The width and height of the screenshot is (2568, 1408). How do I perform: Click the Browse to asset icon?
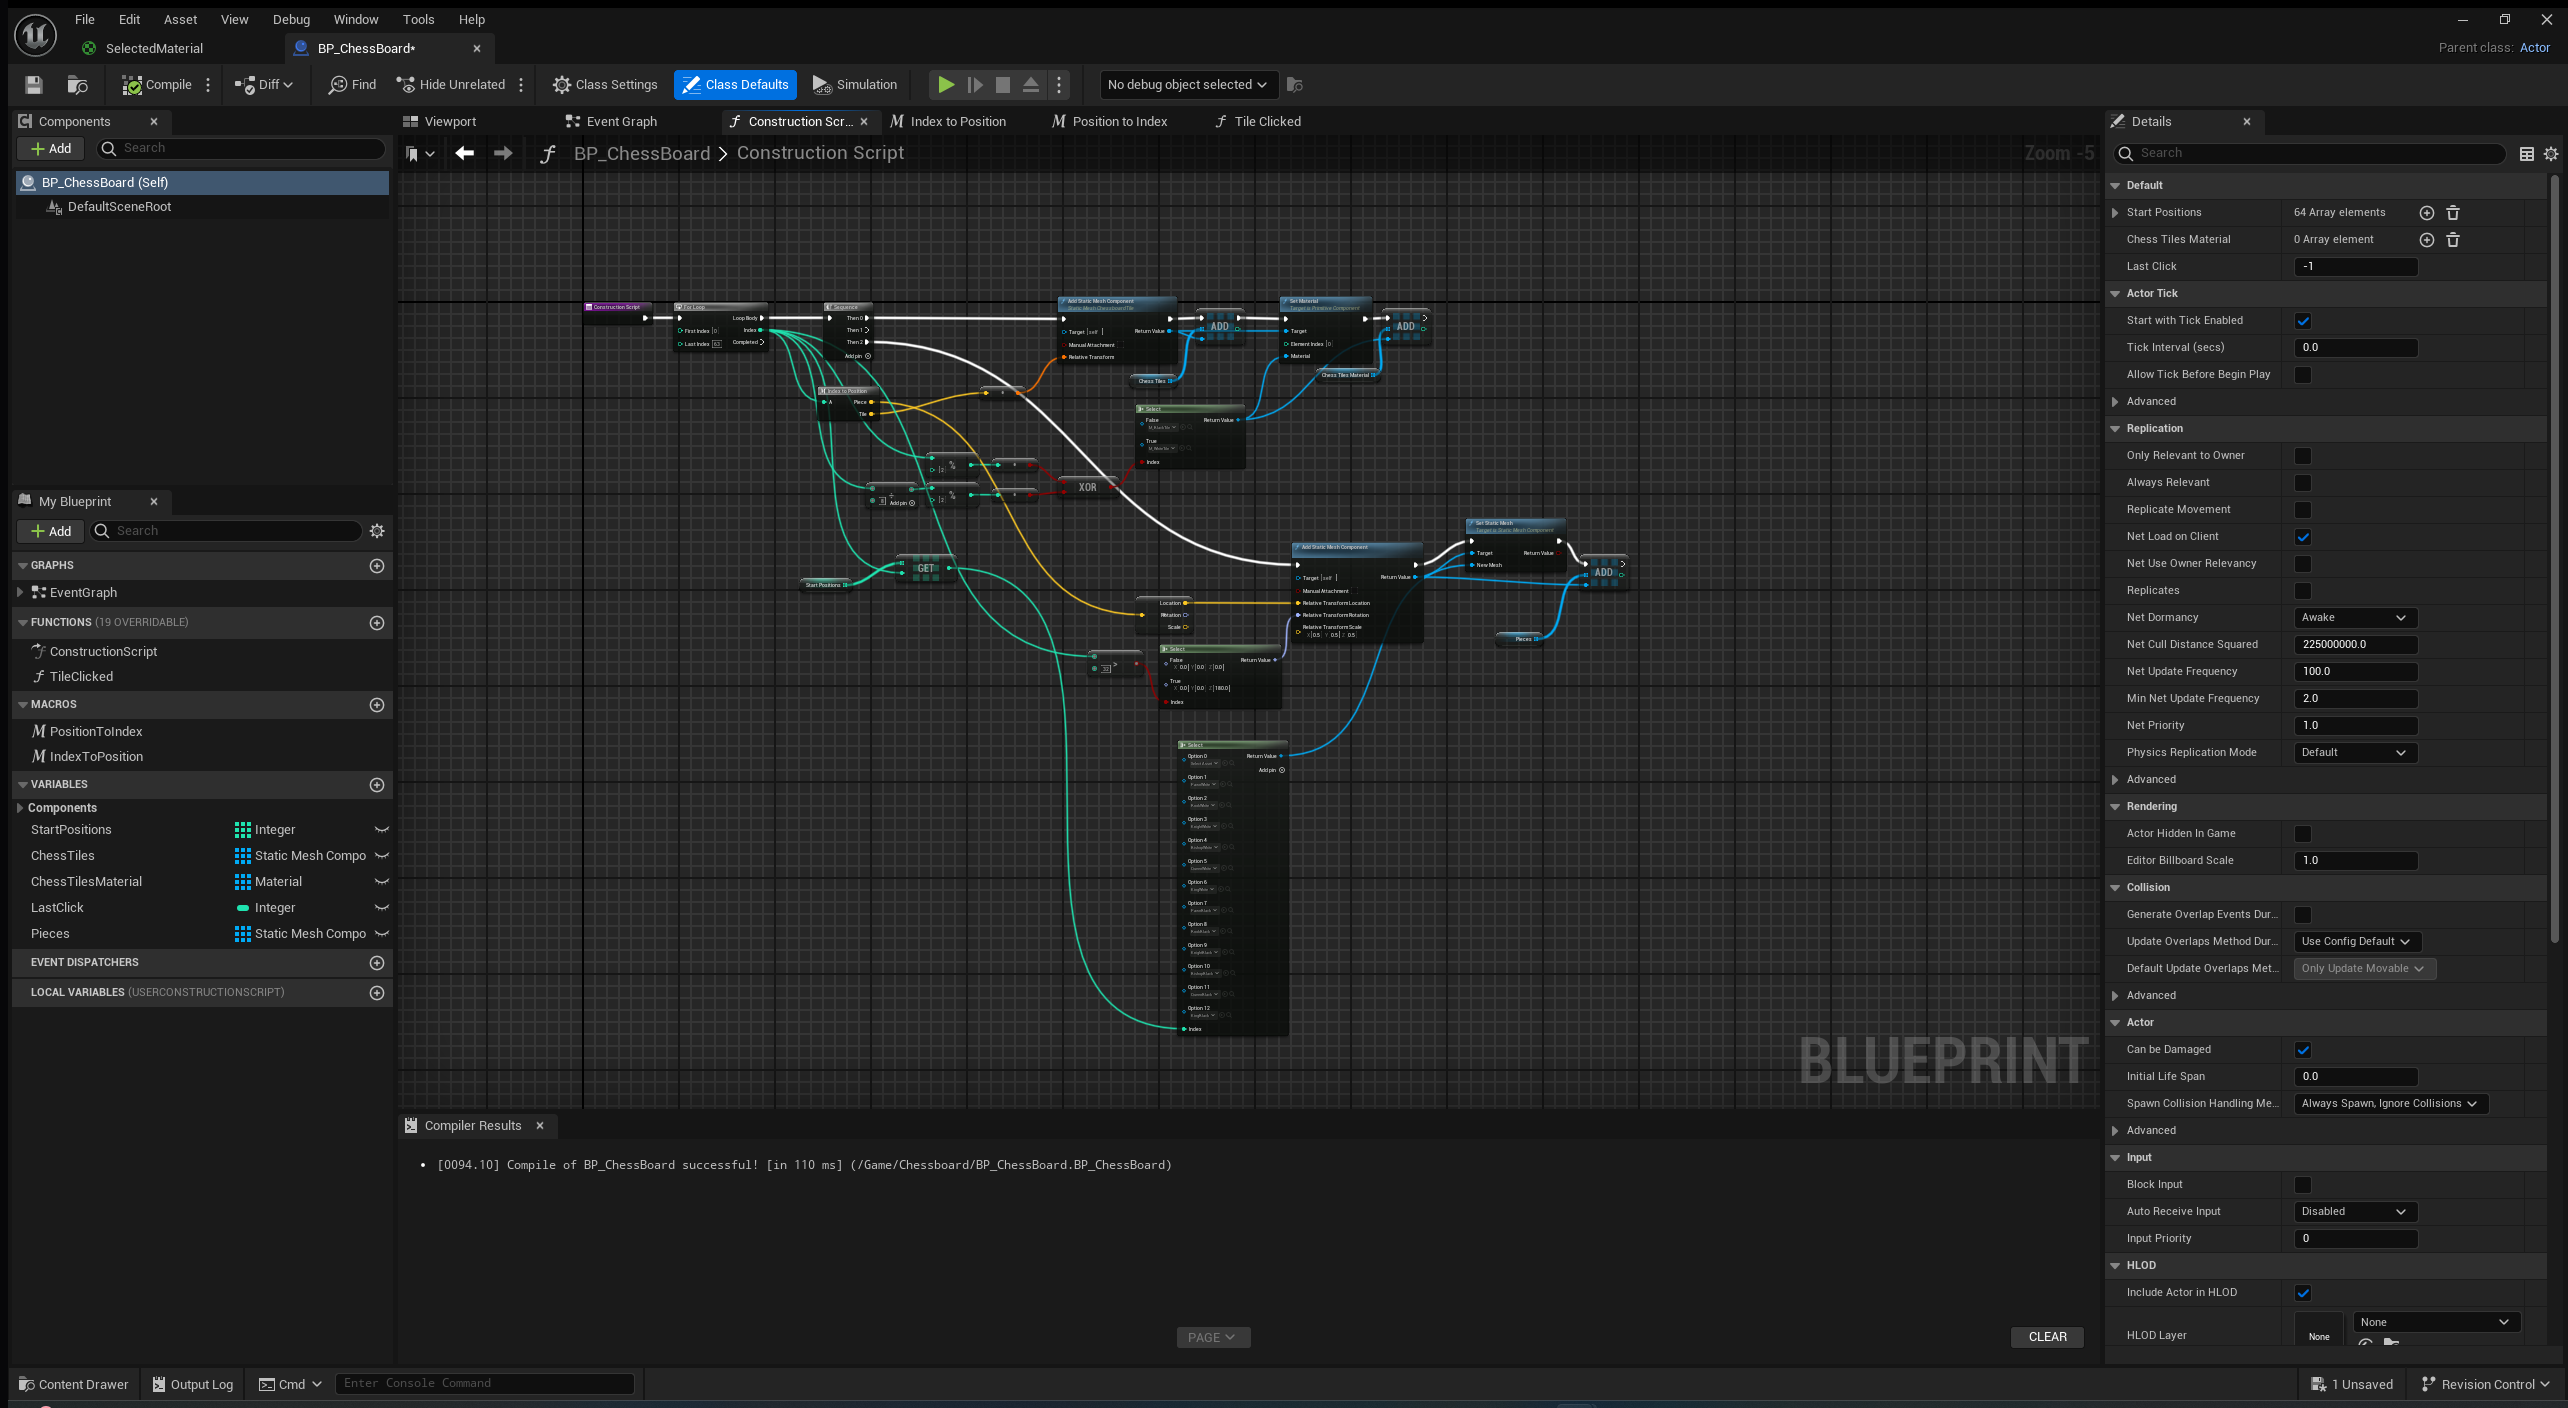pyautogui.click(x=77, y=85)
